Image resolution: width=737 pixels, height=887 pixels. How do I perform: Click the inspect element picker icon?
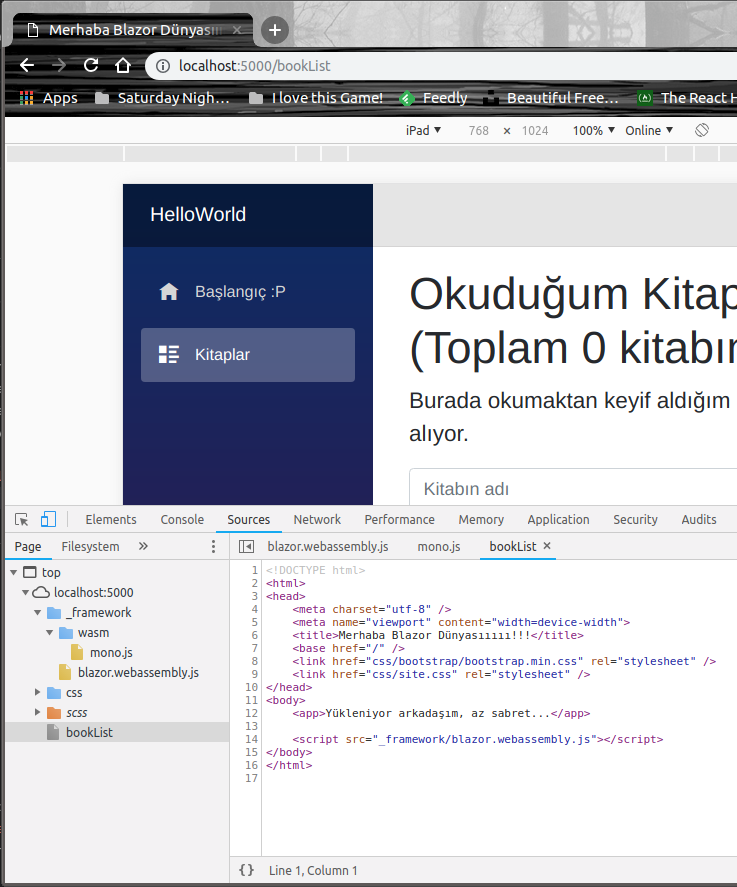(x=21, y=519)
